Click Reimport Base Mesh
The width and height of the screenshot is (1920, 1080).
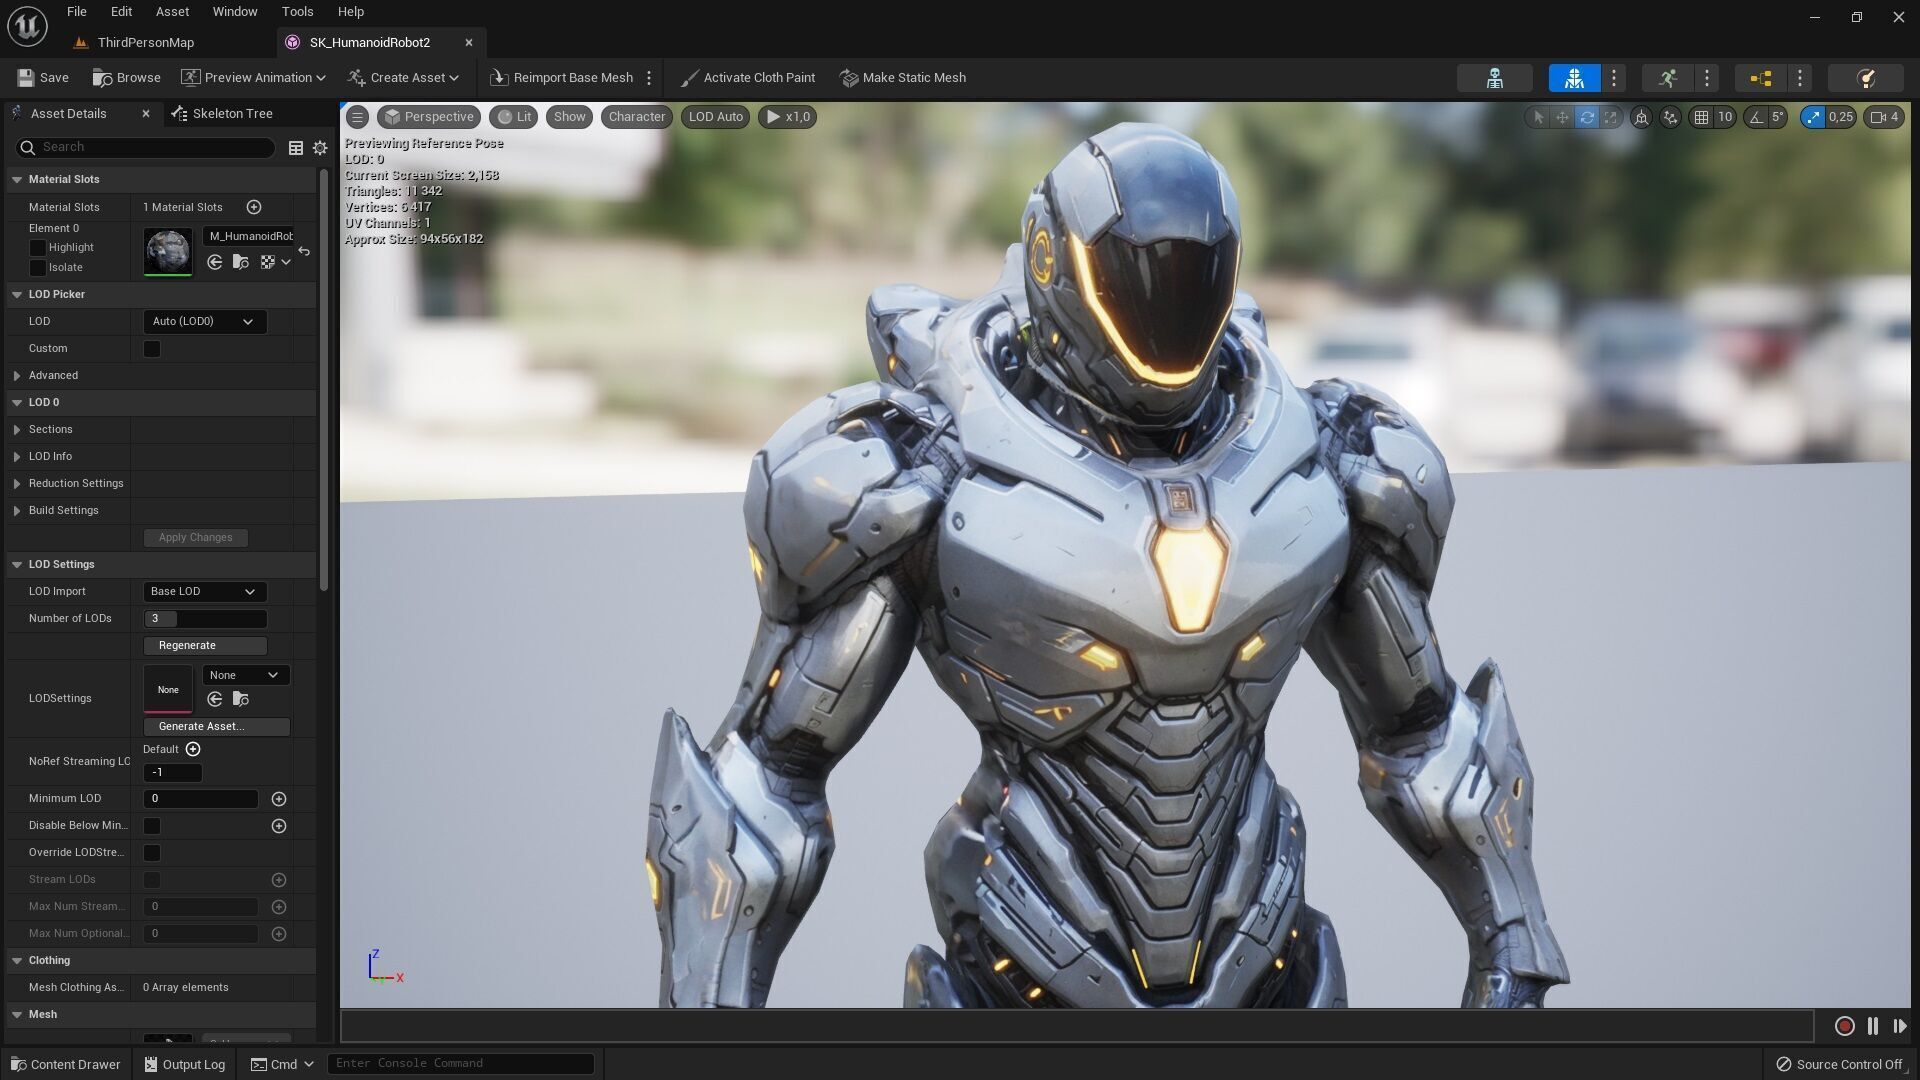(562, 77)
